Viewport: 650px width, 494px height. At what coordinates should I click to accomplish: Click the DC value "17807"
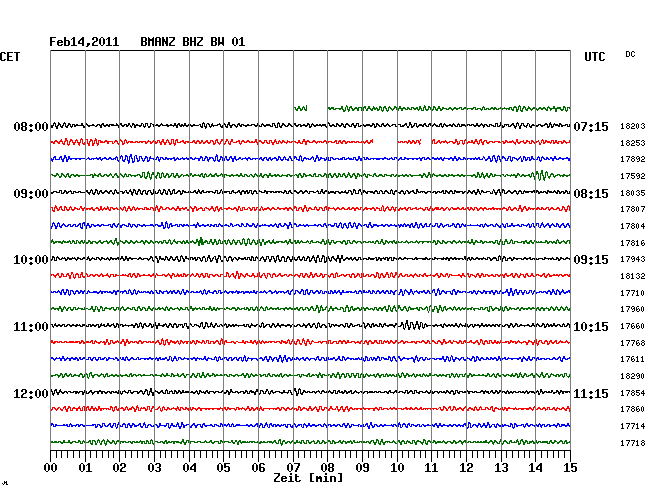tap(633, 209)
